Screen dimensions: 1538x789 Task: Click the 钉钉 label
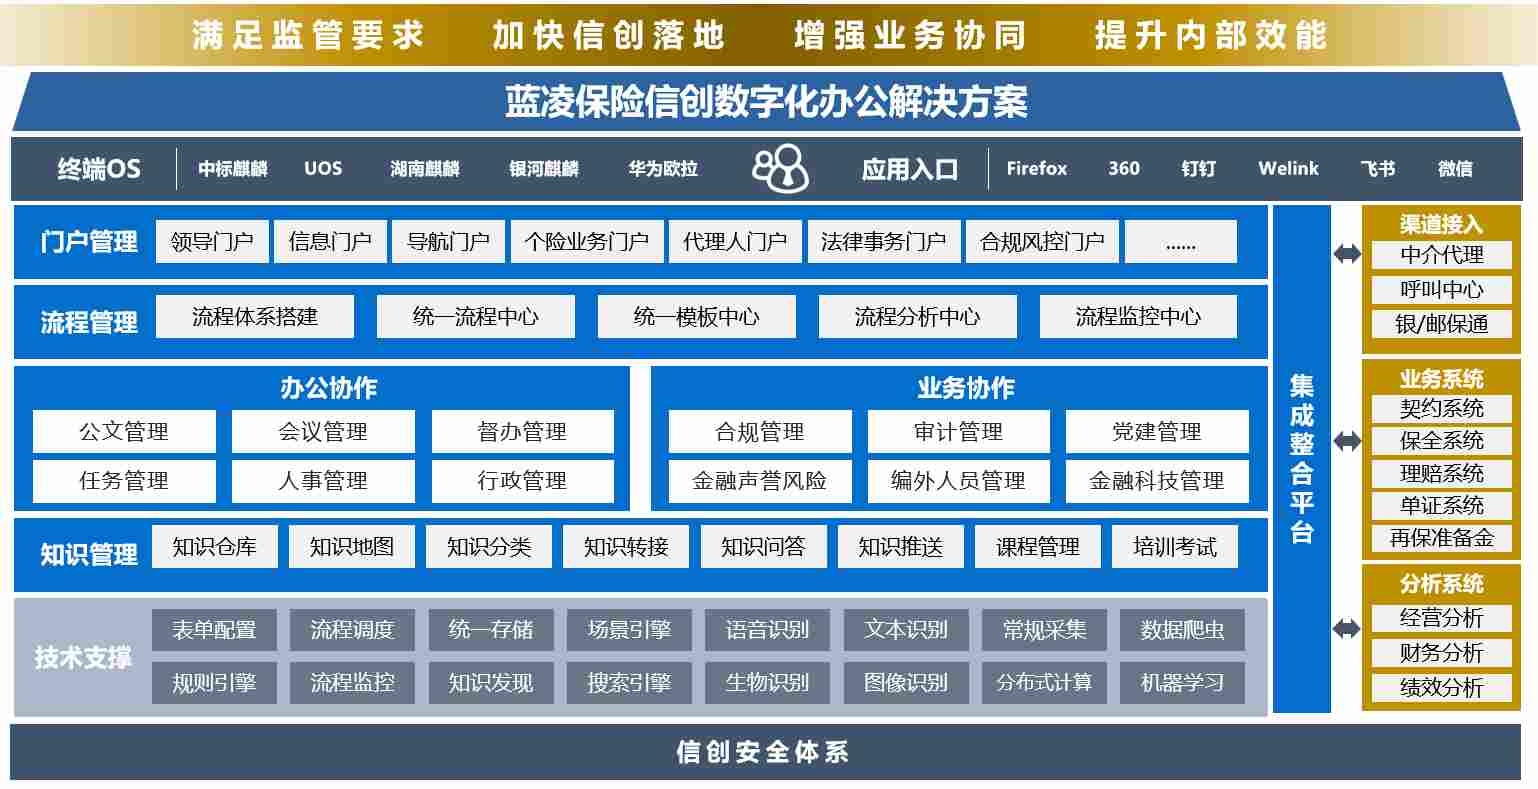tap(1198, 169)
